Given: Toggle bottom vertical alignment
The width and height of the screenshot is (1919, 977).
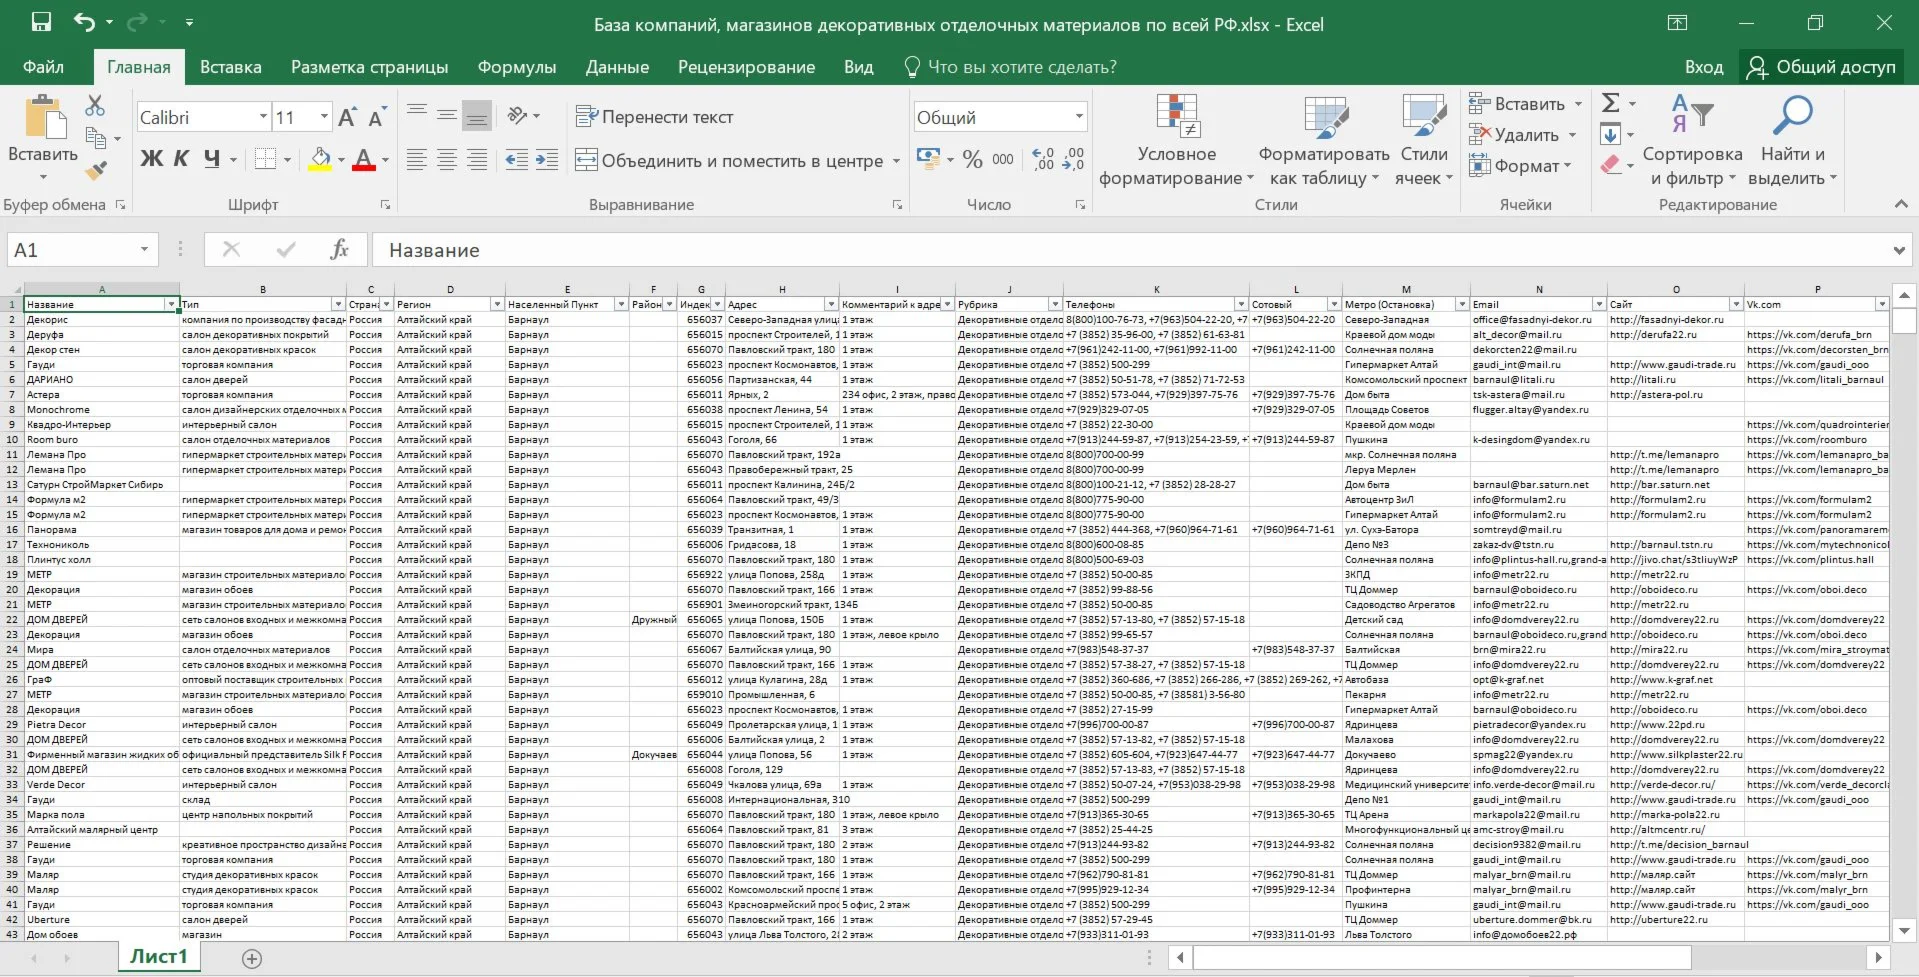Looking at the screenshot, I should click(477, 116).
